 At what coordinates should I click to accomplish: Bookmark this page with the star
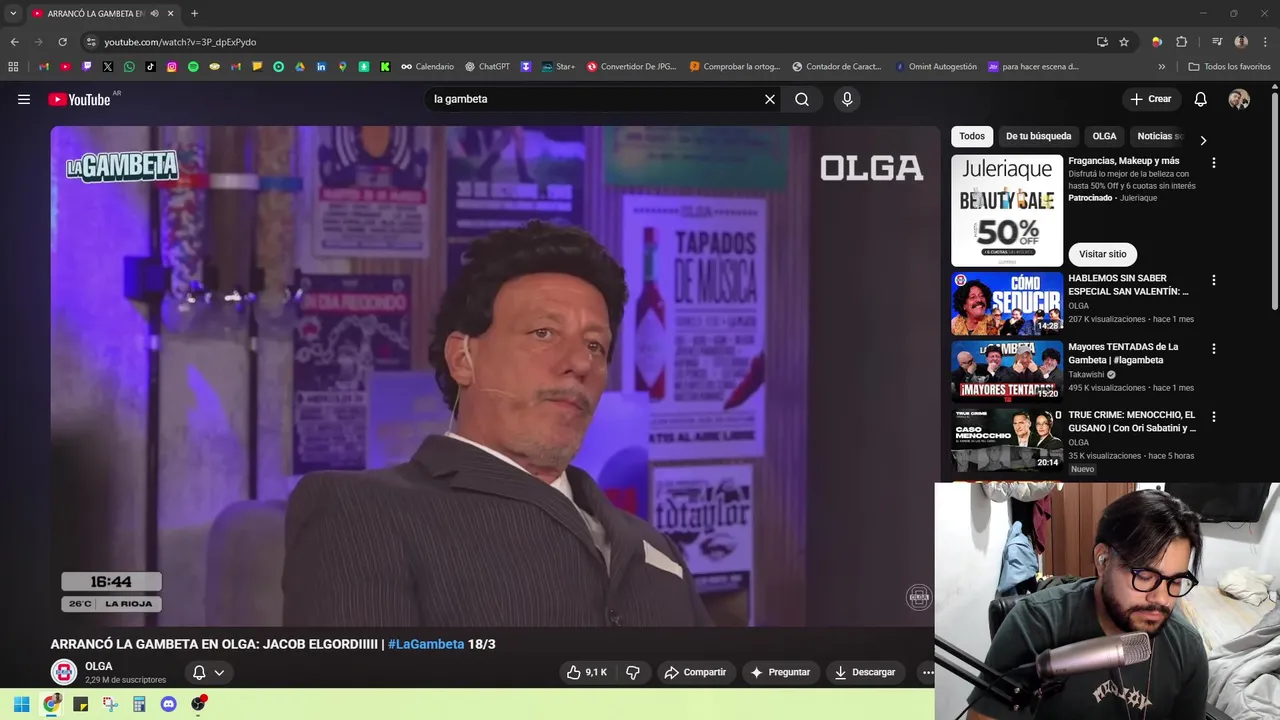(x=1124, y=42)
